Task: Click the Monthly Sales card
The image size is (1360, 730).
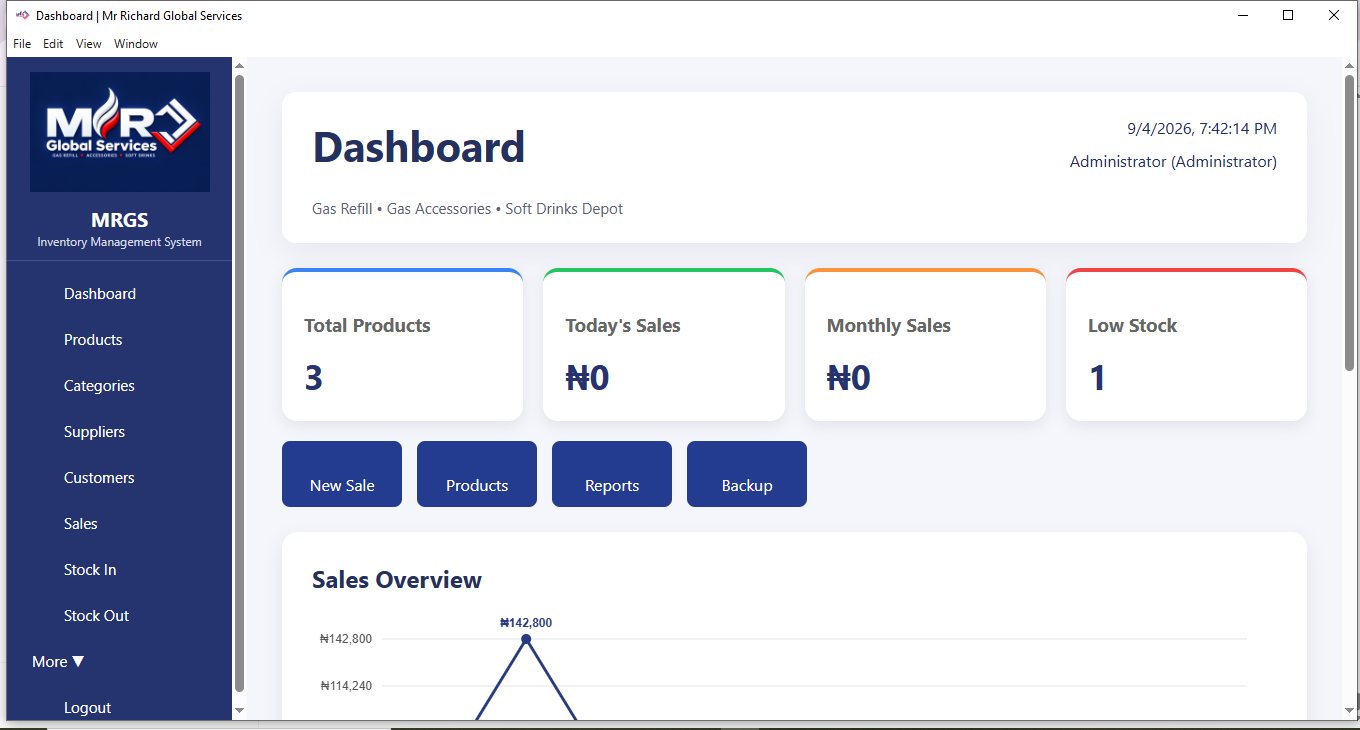Action: [925, 345]
